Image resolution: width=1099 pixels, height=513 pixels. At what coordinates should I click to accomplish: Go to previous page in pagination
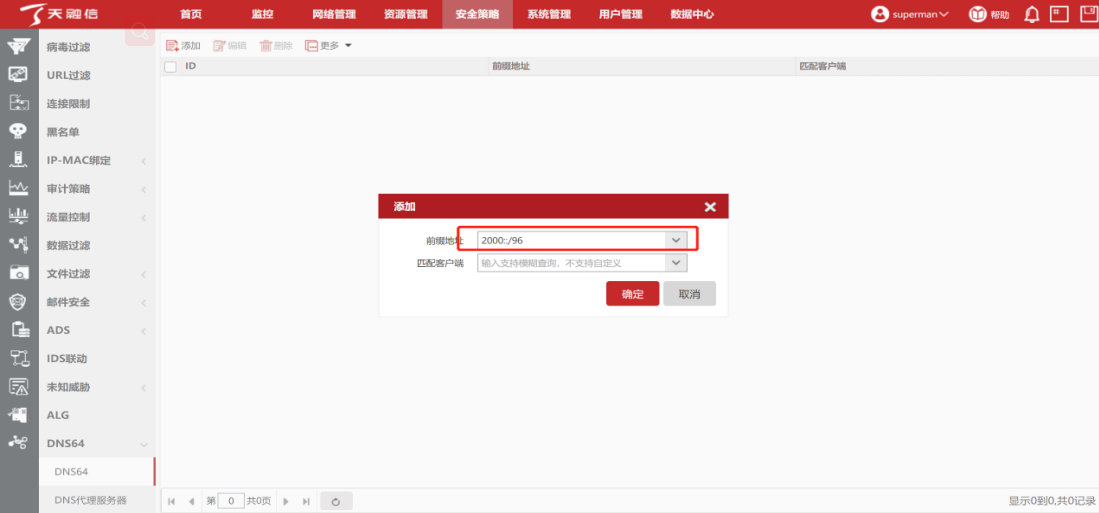191,501
